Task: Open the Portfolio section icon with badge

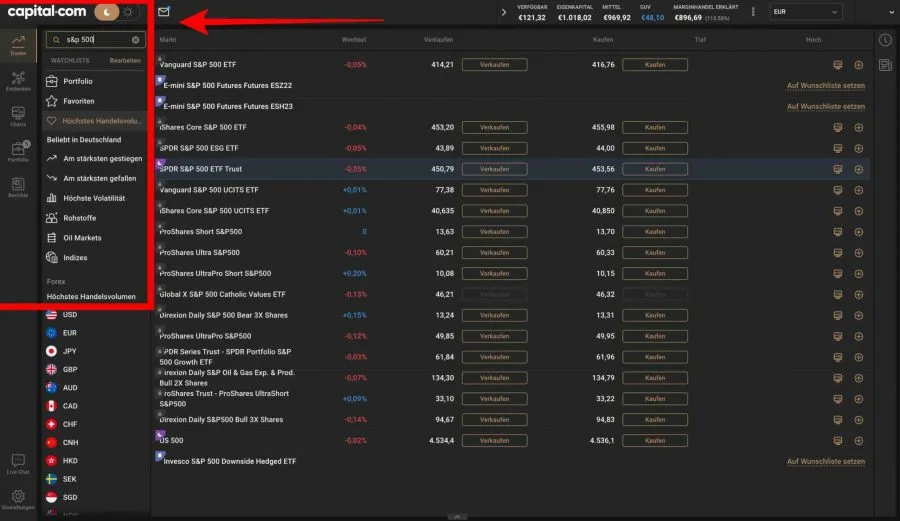Action: (x=18, y=151)
